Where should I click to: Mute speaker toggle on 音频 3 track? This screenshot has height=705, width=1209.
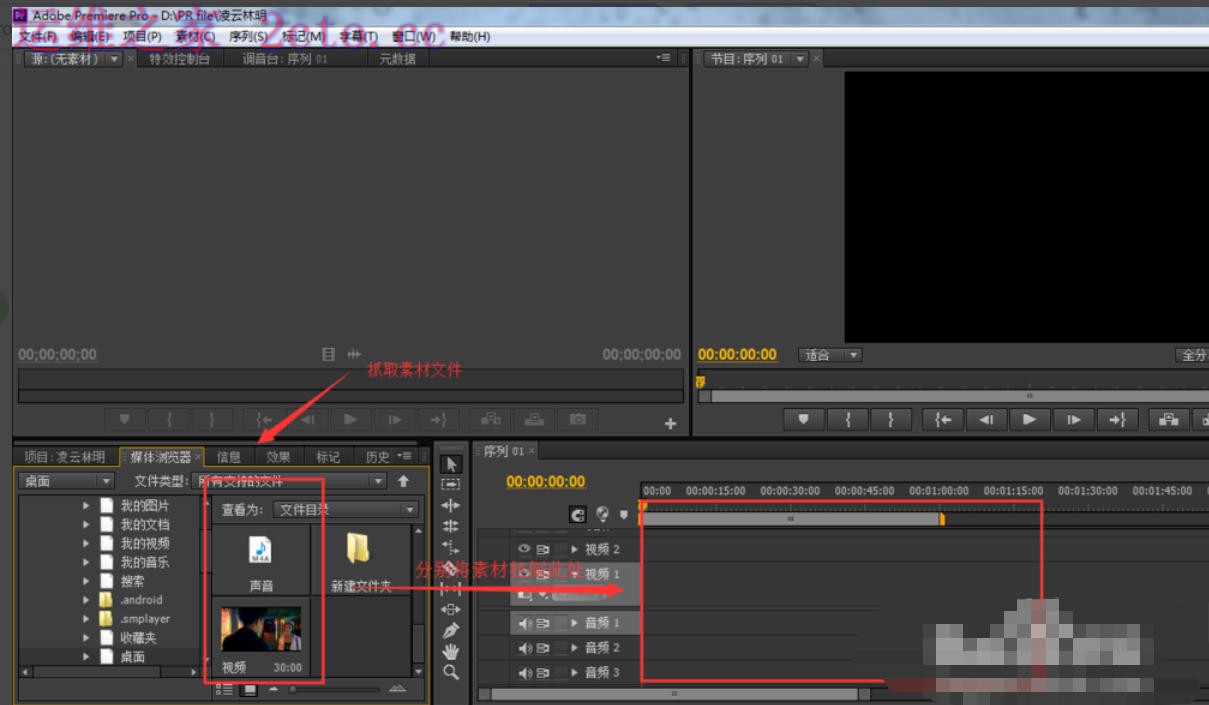(523, 673)
